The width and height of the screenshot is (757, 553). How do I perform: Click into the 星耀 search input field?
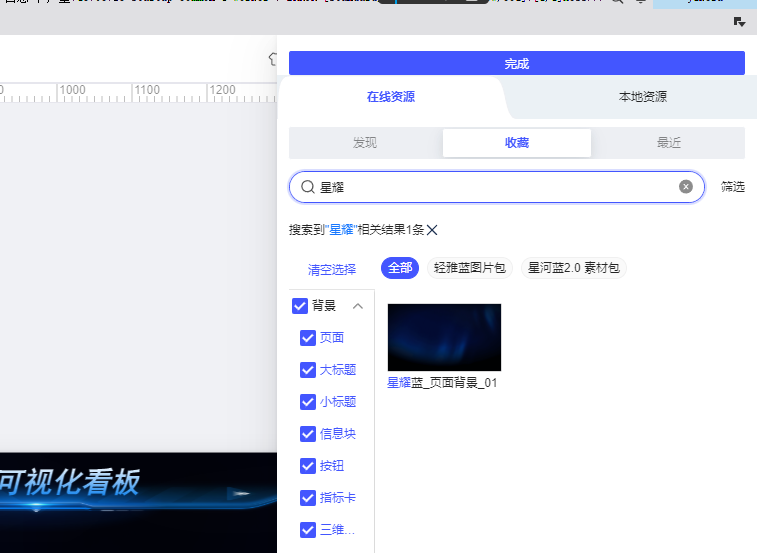coord(495,187)
